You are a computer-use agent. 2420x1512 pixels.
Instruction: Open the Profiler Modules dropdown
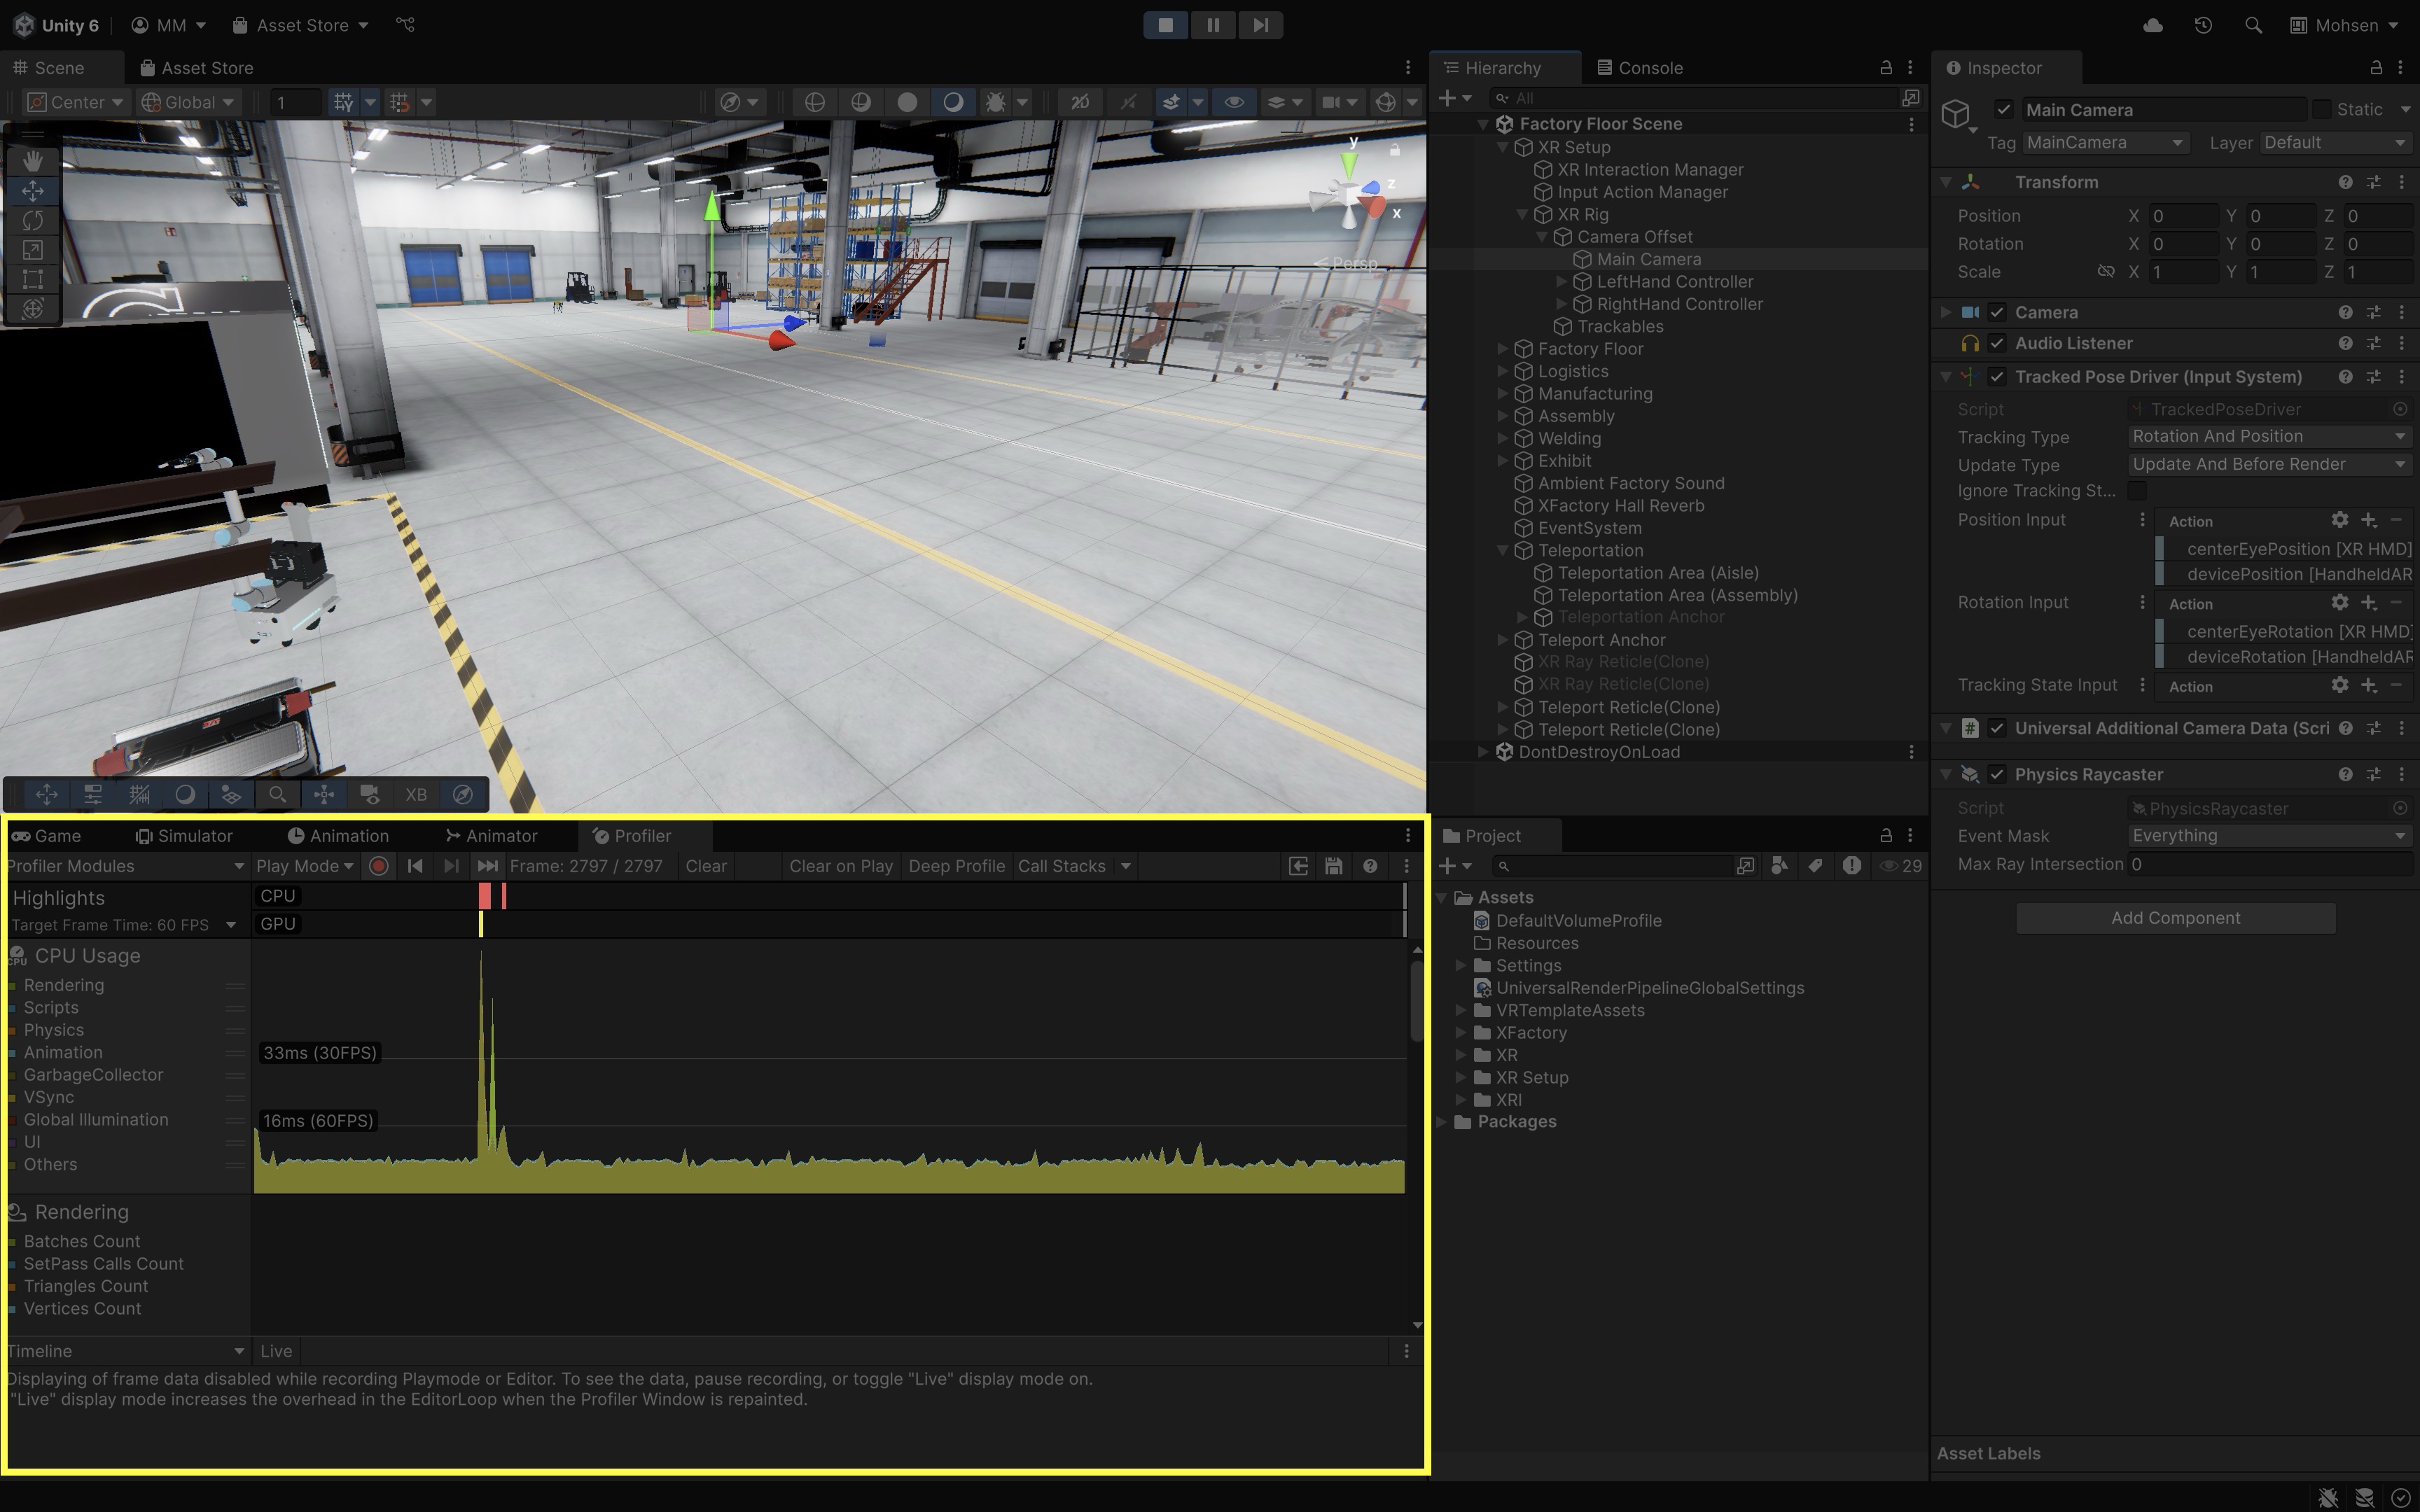tap(125, 866)
